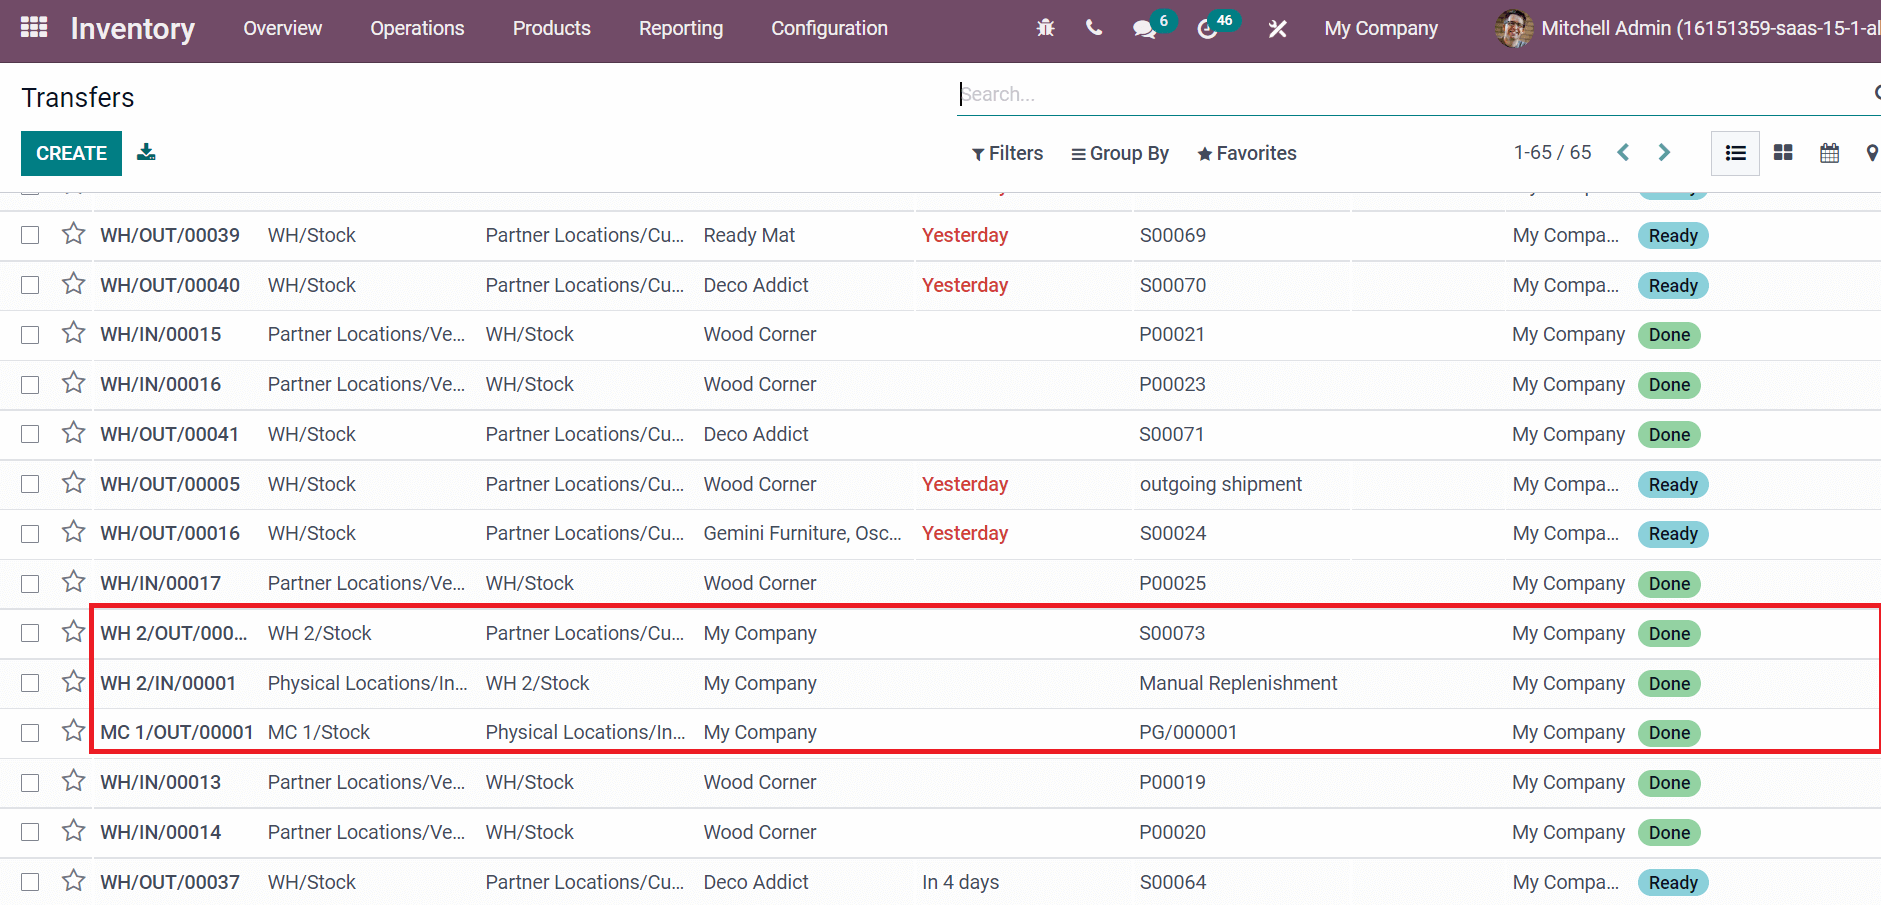Screen dimensions: 1881x905
Task: Switch to calendar view
Action: click(x=1829, y=153)
